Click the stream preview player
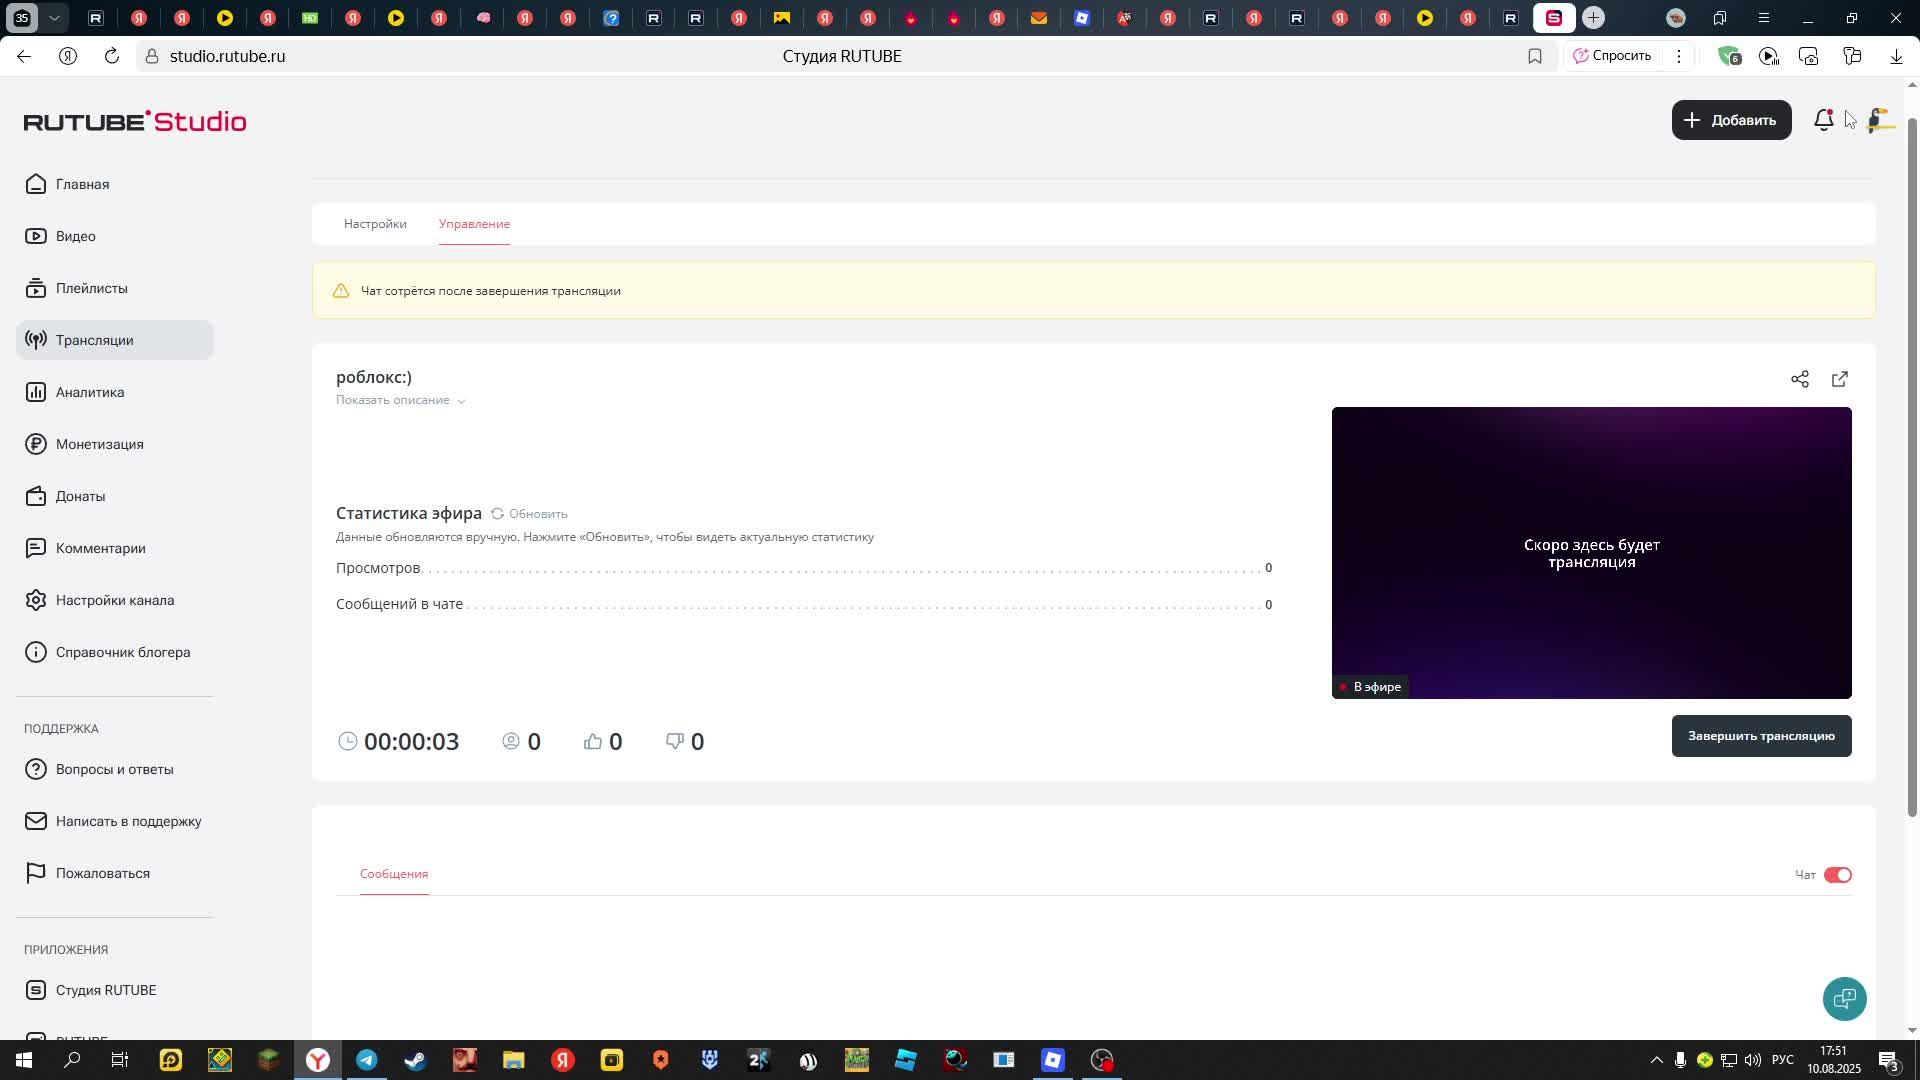 point(1590,552)
